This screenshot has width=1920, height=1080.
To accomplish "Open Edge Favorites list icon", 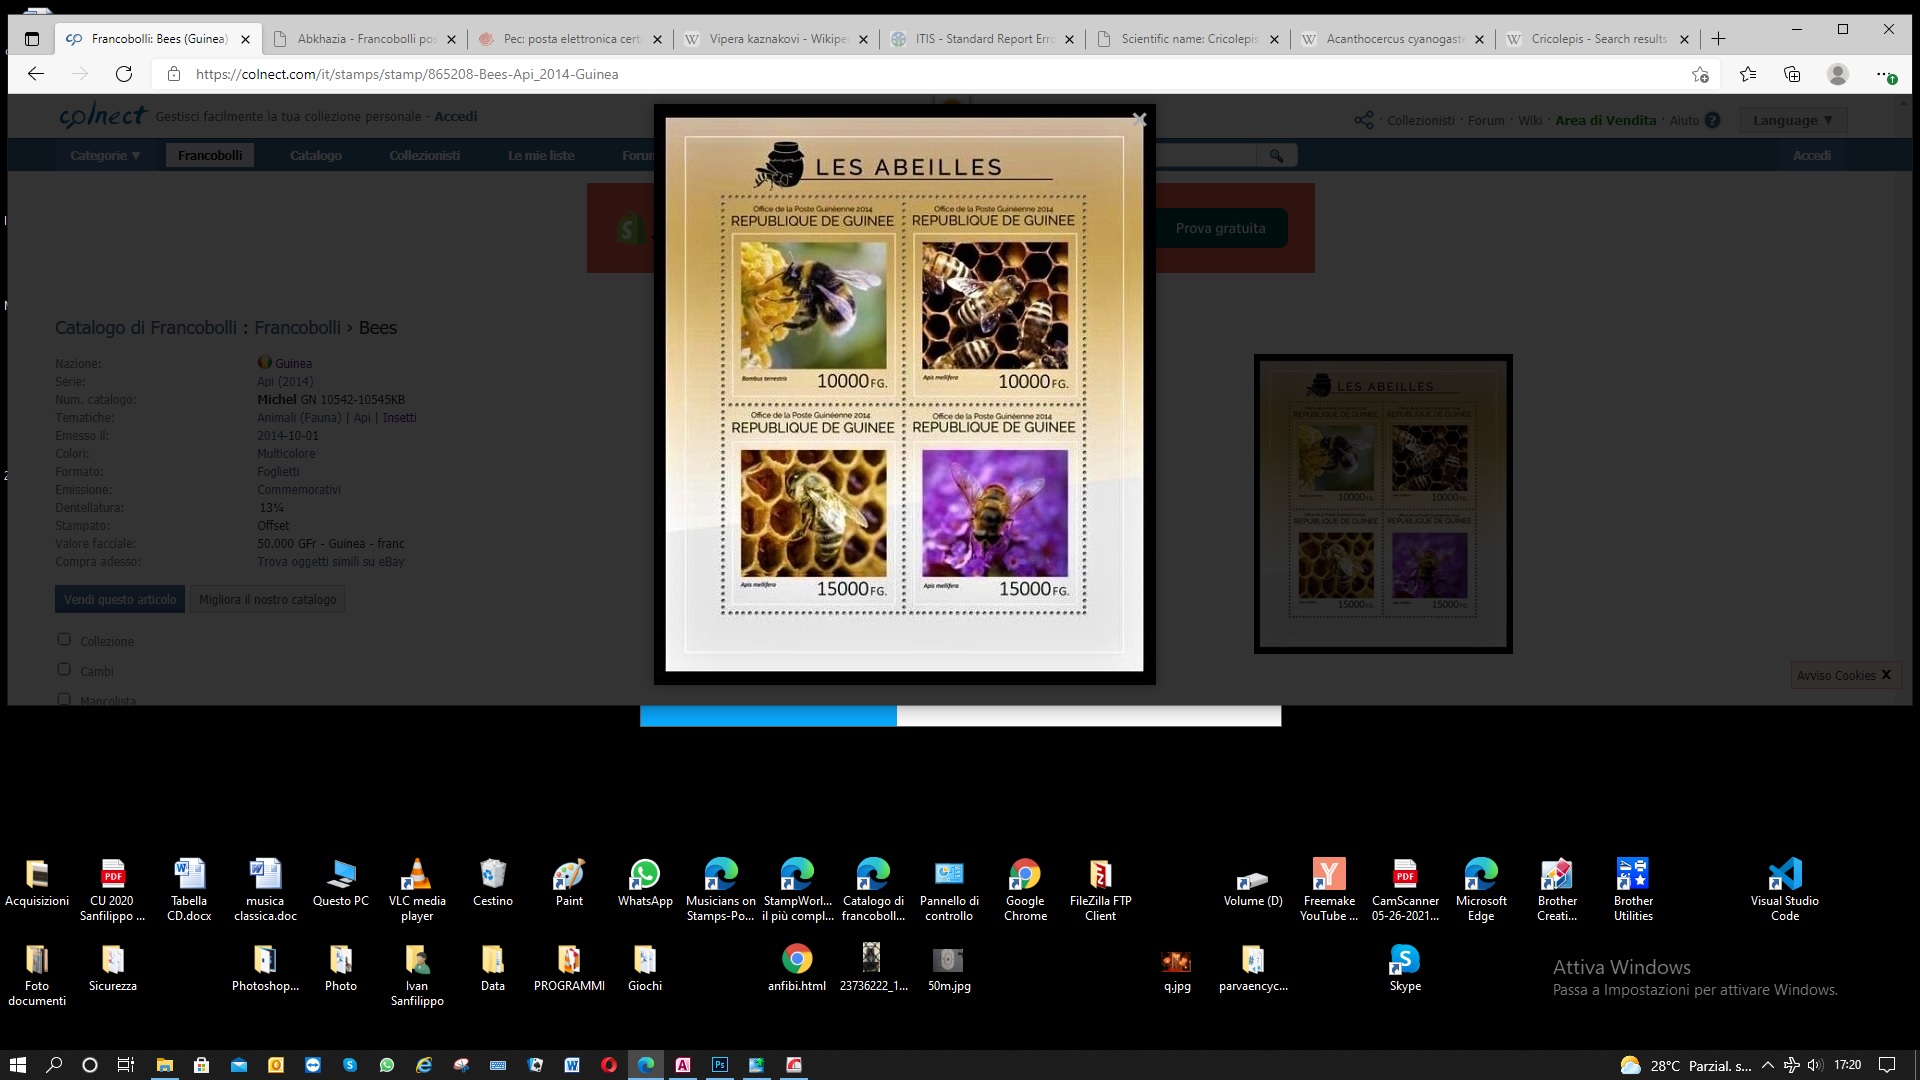I will [x=1747, y=74].
